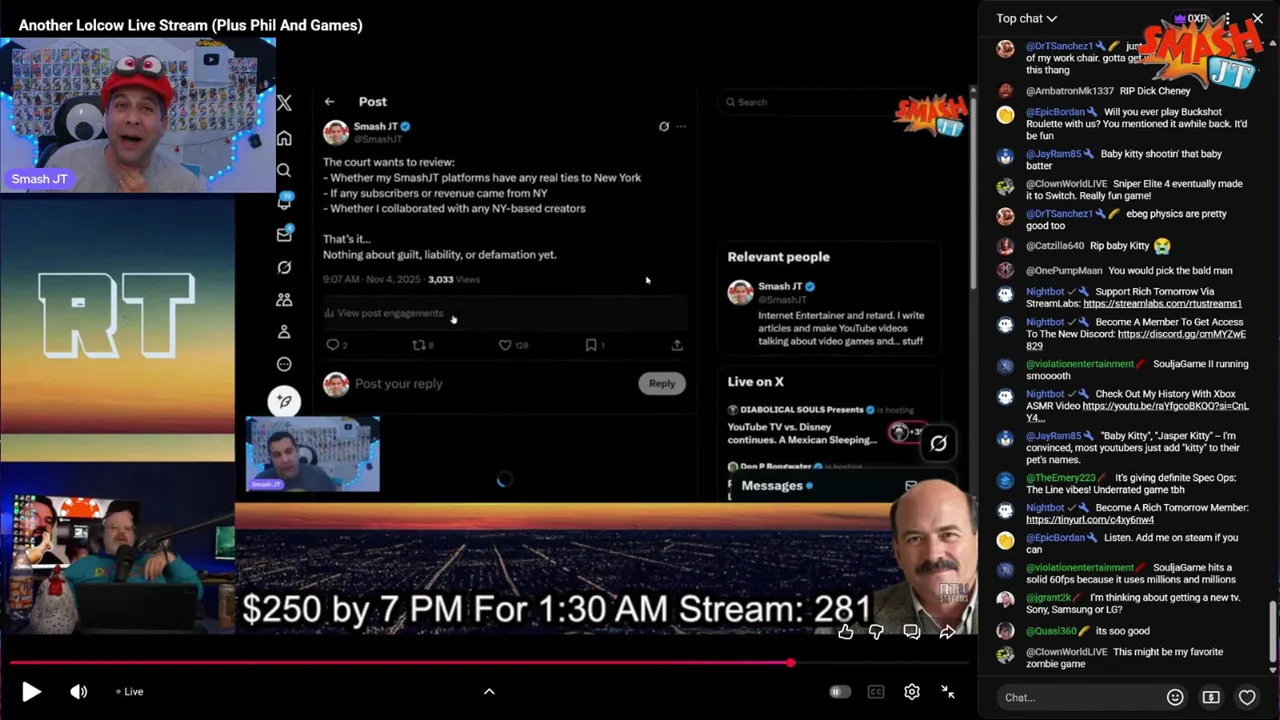Image resolution: width=1280 pixels, height=720 pixels.
Task: Send a heart reaction in chat
Action: click(1247, 697)
